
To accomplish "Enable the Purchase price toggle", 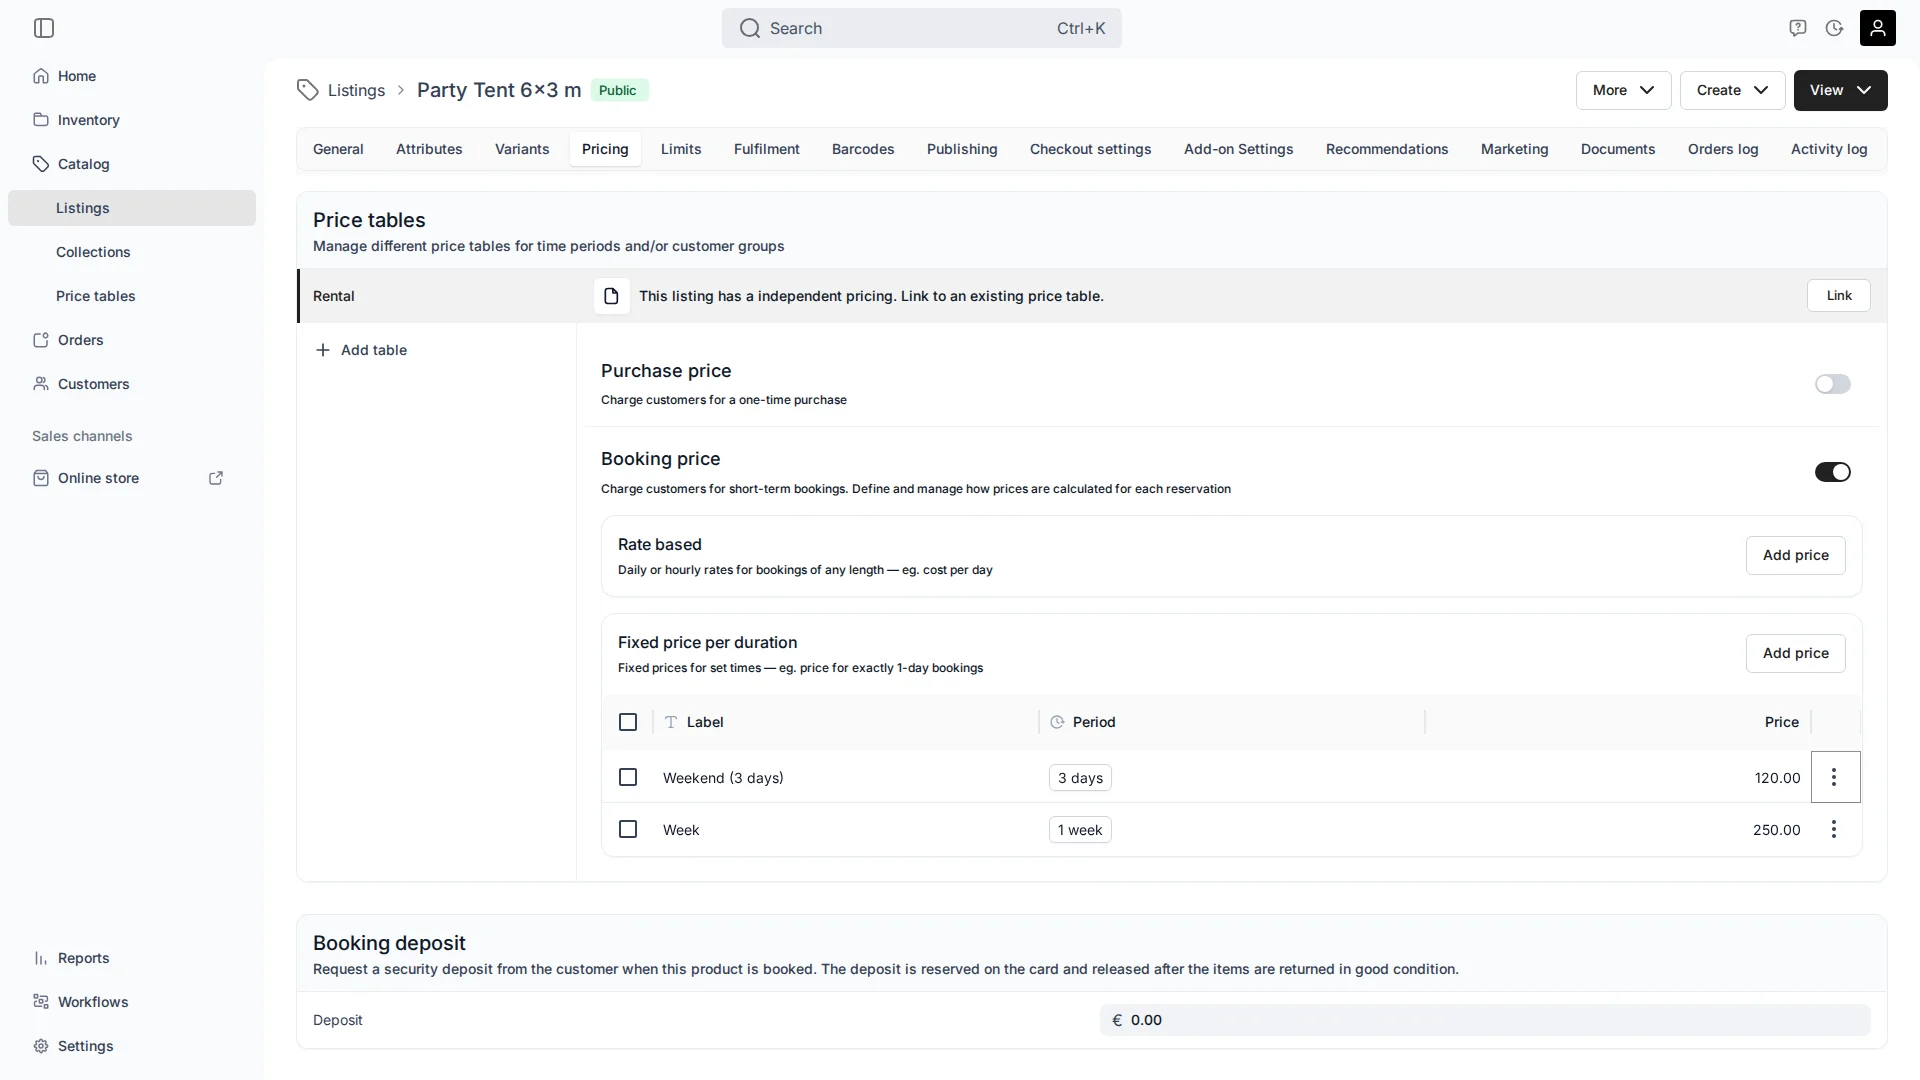I will coord(1833,384).
